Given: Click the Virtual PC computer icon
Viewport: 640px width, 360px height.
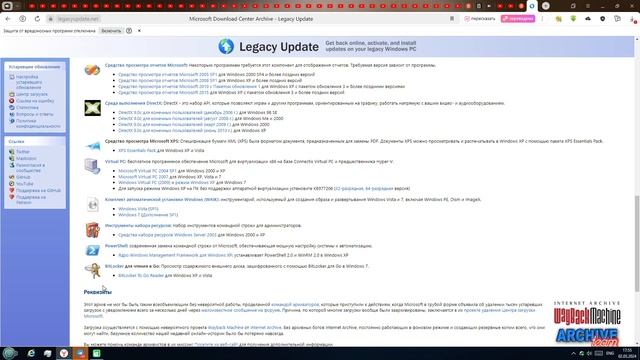Looking at the screenshot, I should [x=92, y=167].
